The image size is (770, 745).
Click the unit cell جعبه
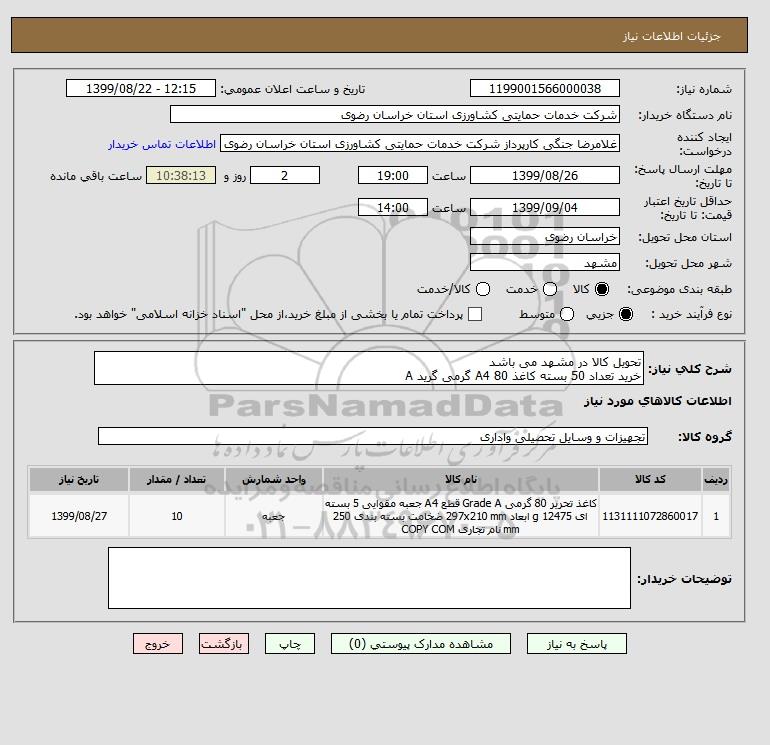point(274,516)
